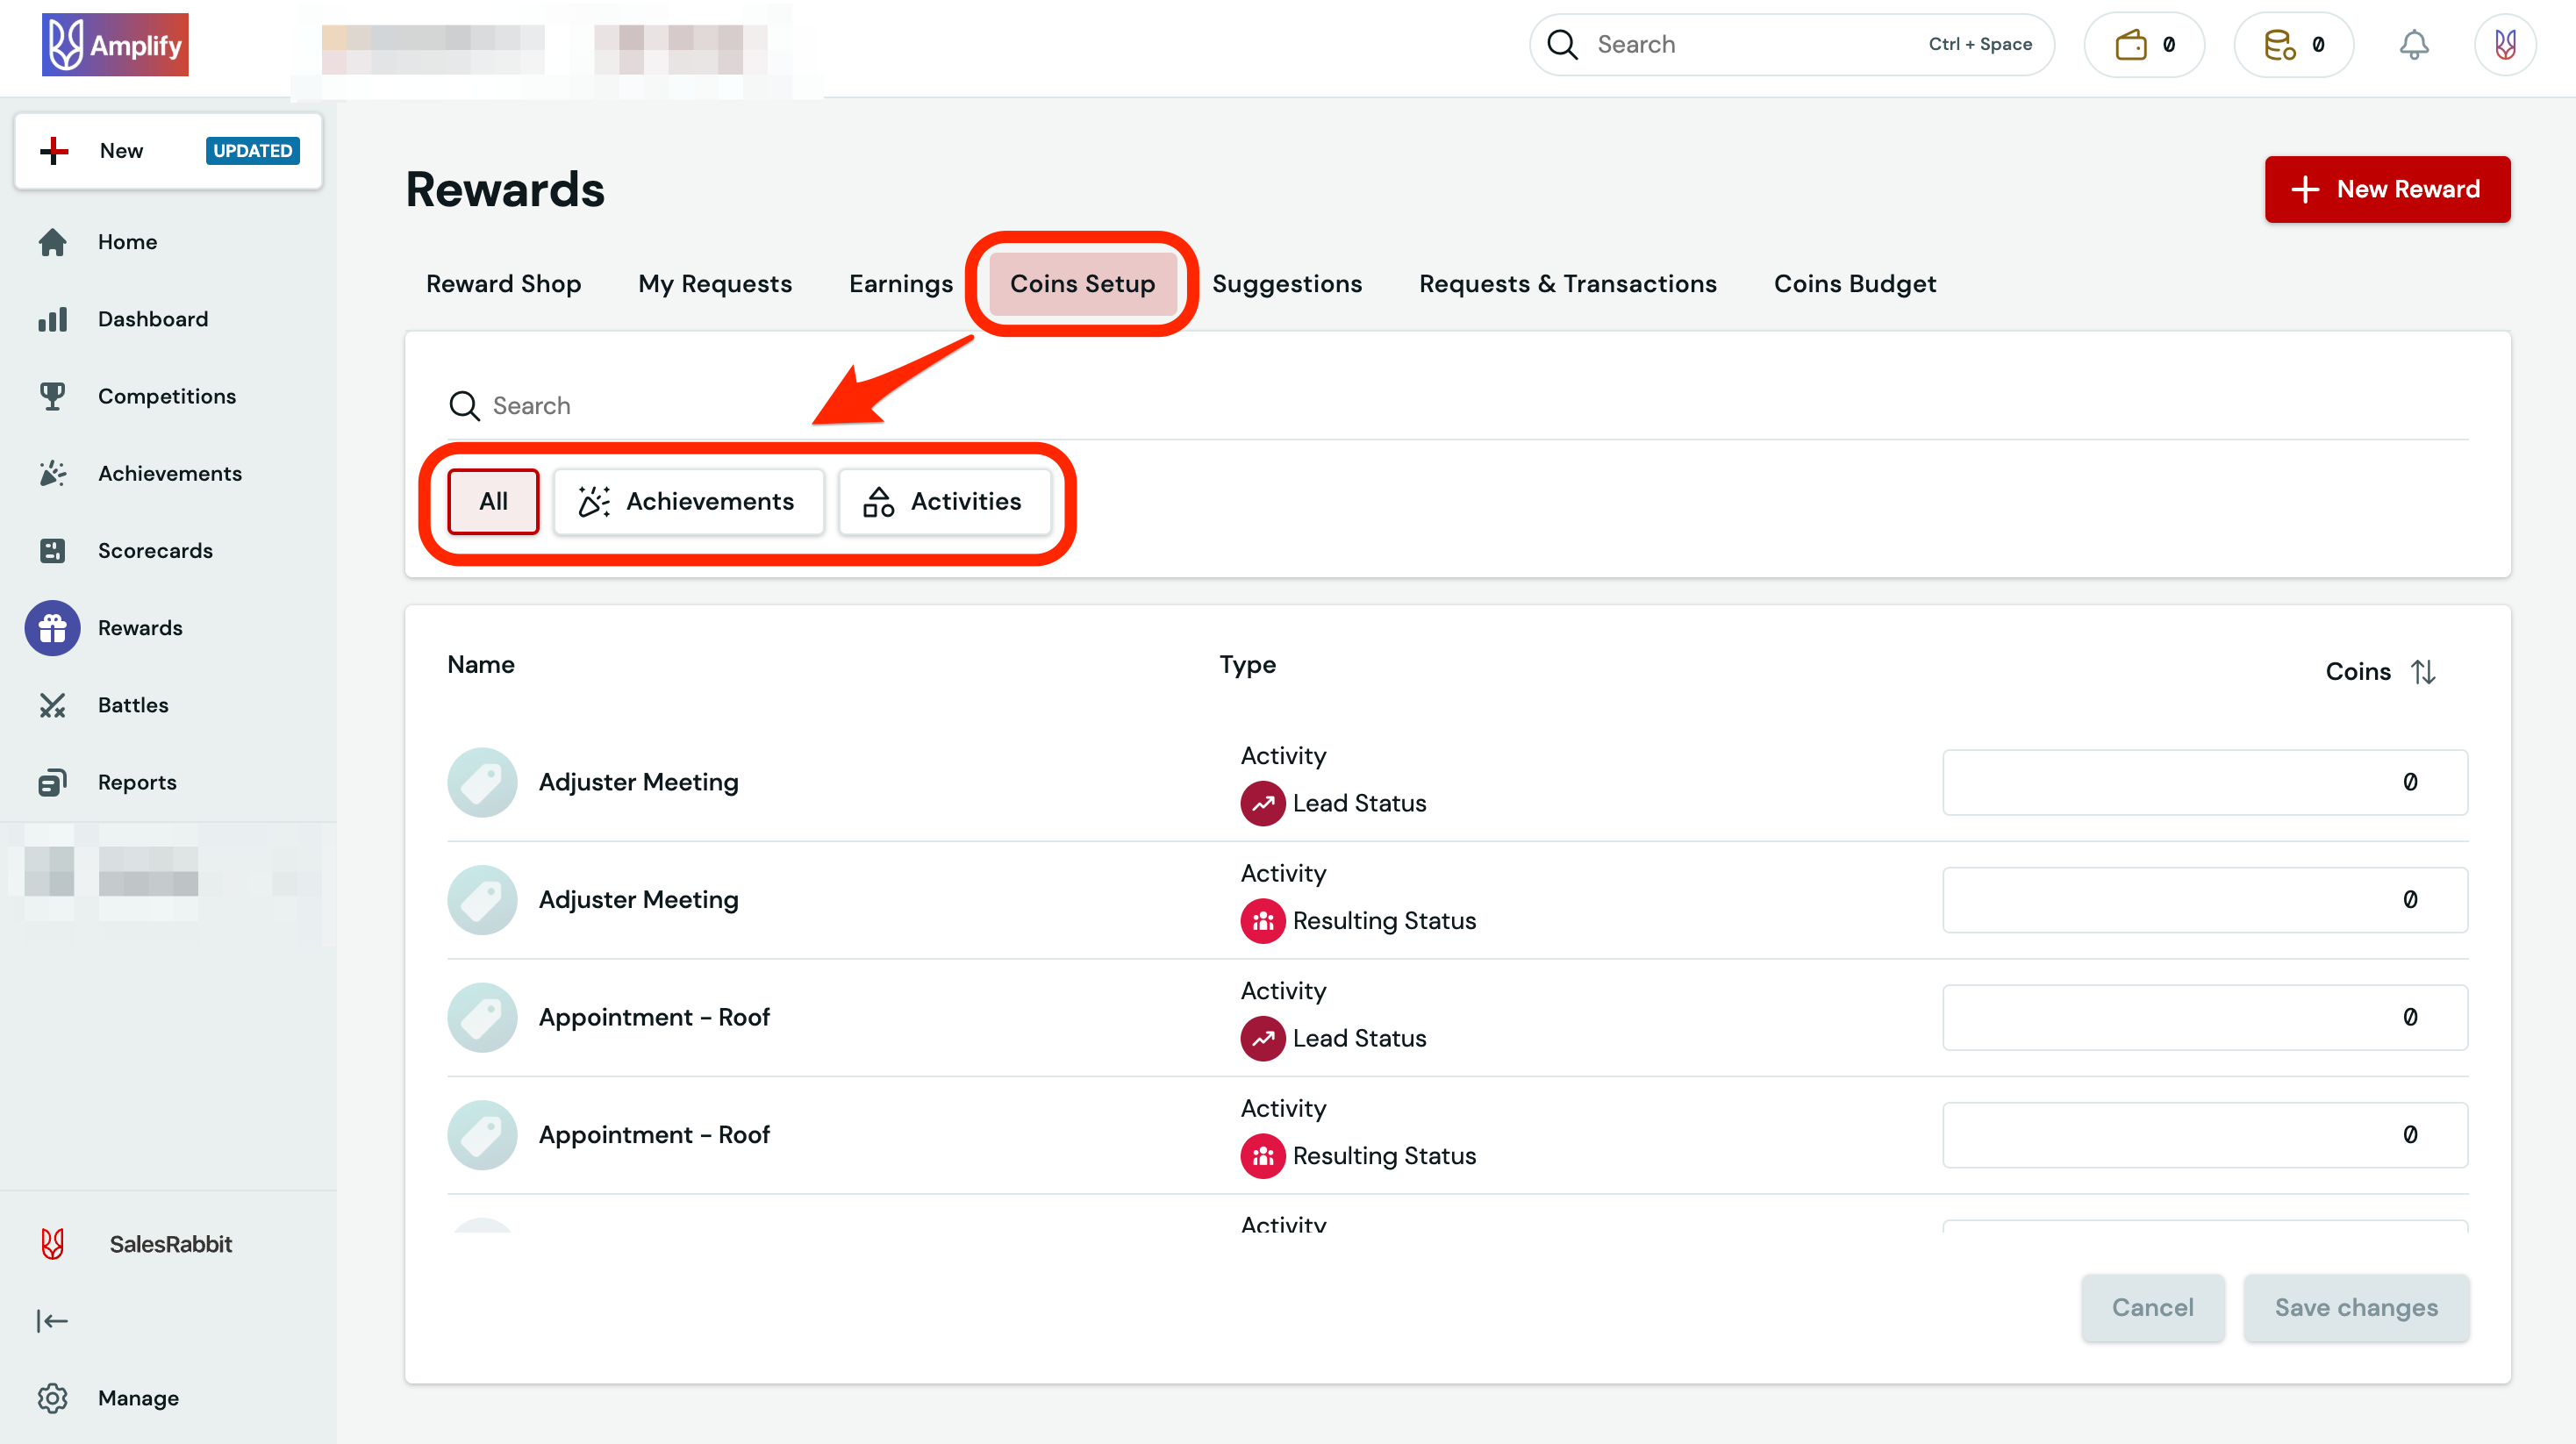Viewport: 2576px width, 1444px height.
Task: Enable the Achievements filter
Action: tap(688, 501)
